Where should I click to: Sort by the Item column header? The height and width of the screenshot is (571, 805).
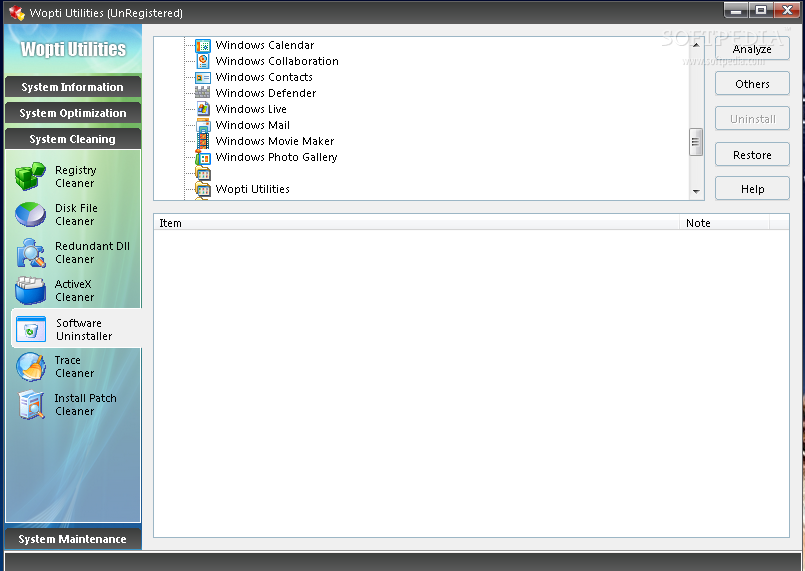(416, 223)
